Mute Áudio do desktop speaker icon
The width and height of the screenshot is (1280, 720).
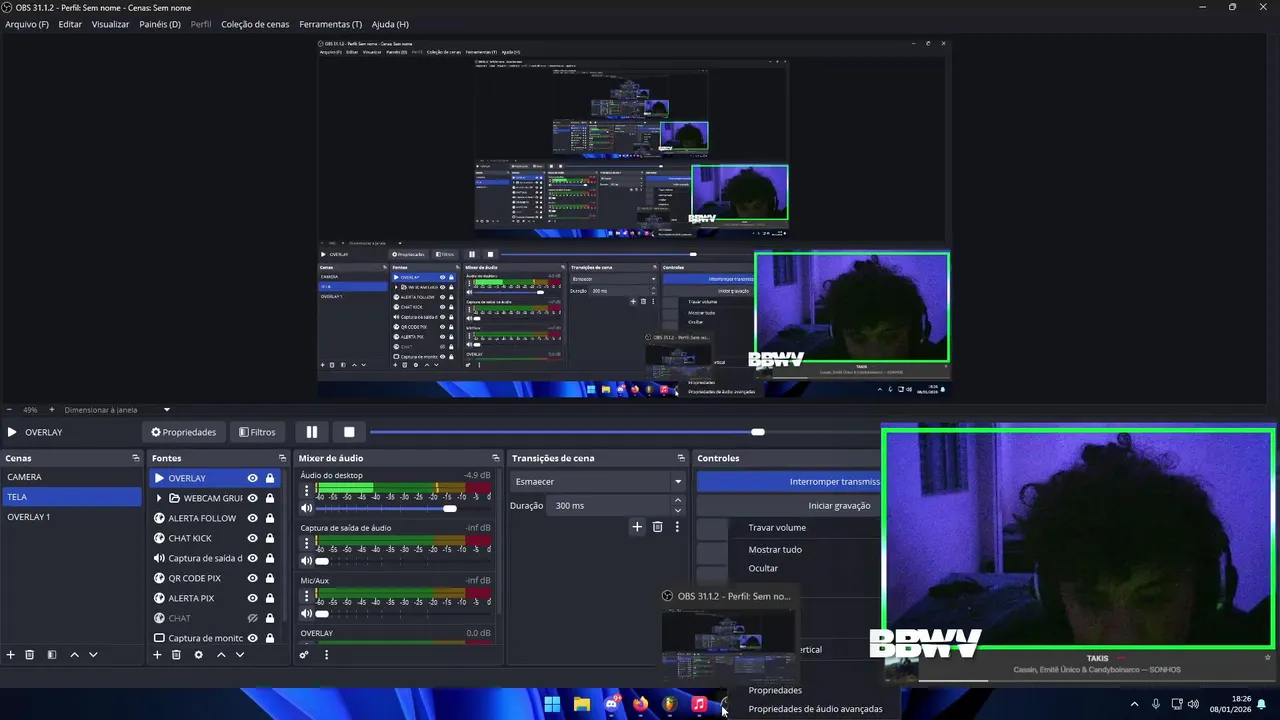click(308, 508)
